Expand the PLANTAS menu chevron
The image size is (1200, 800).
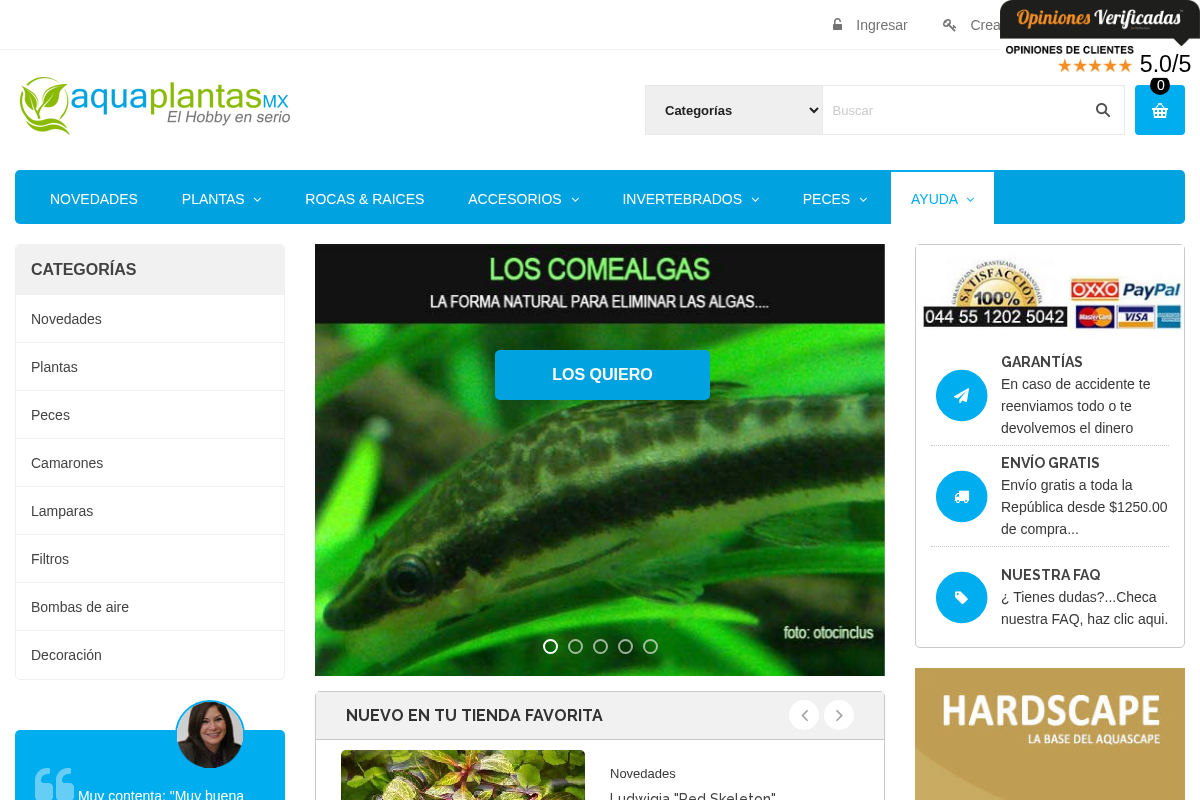pyautogui.click(x=256, y=199)
